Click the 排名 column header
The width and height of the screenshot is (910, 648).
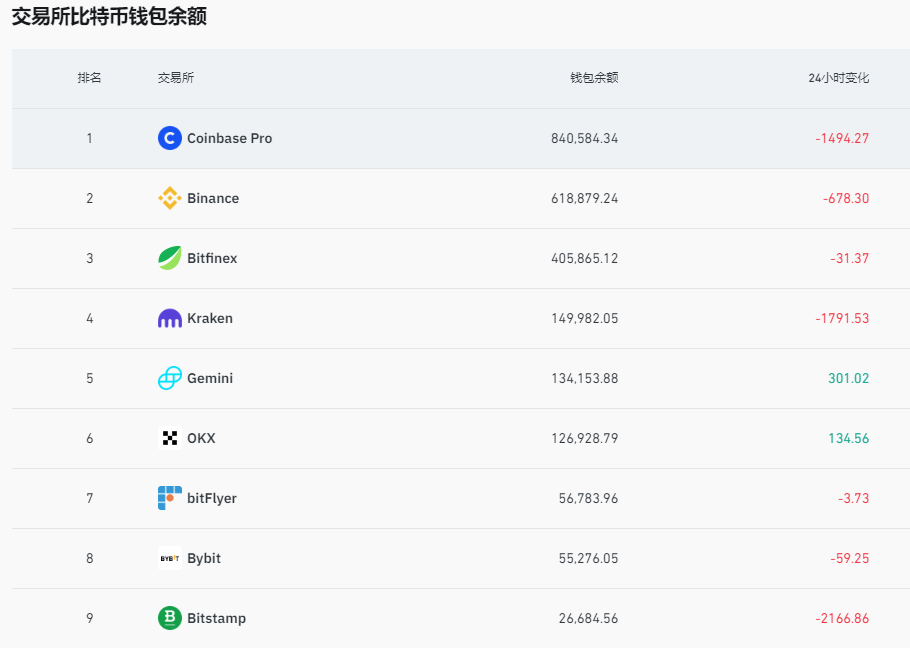click(x=89, y=78)
